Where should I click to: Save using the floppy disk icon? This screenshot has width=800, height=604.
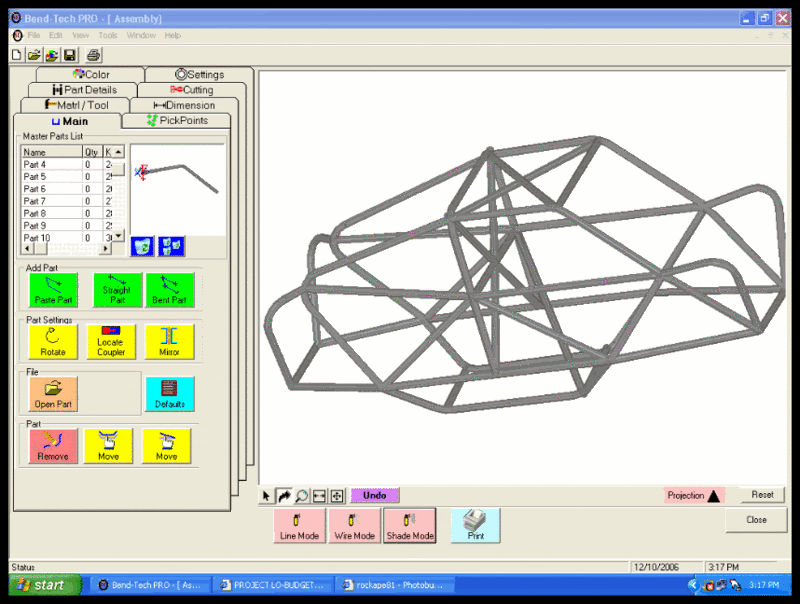[x=69, y=55]
